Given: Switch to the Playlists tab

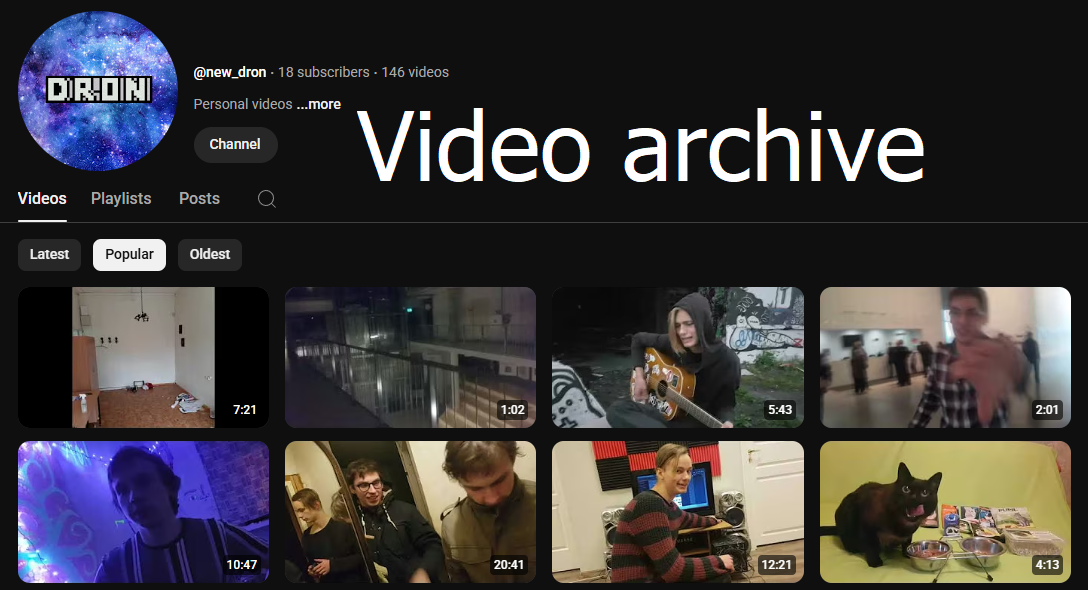Looking at the screenshot, I should [x=121, y=199].
